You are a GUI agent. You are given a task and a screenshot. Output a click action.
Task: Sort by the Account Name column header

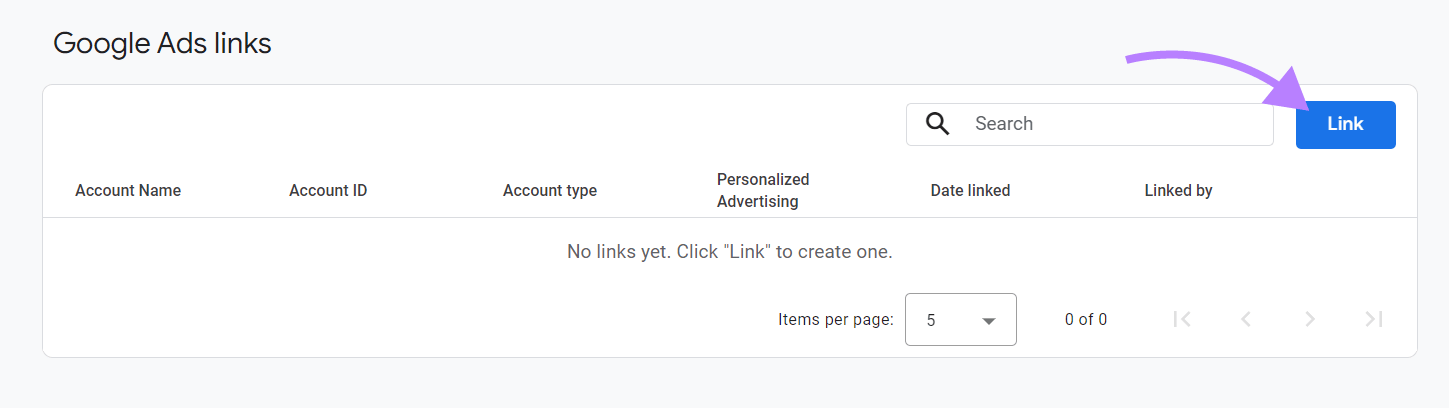(x=128, y=191)
